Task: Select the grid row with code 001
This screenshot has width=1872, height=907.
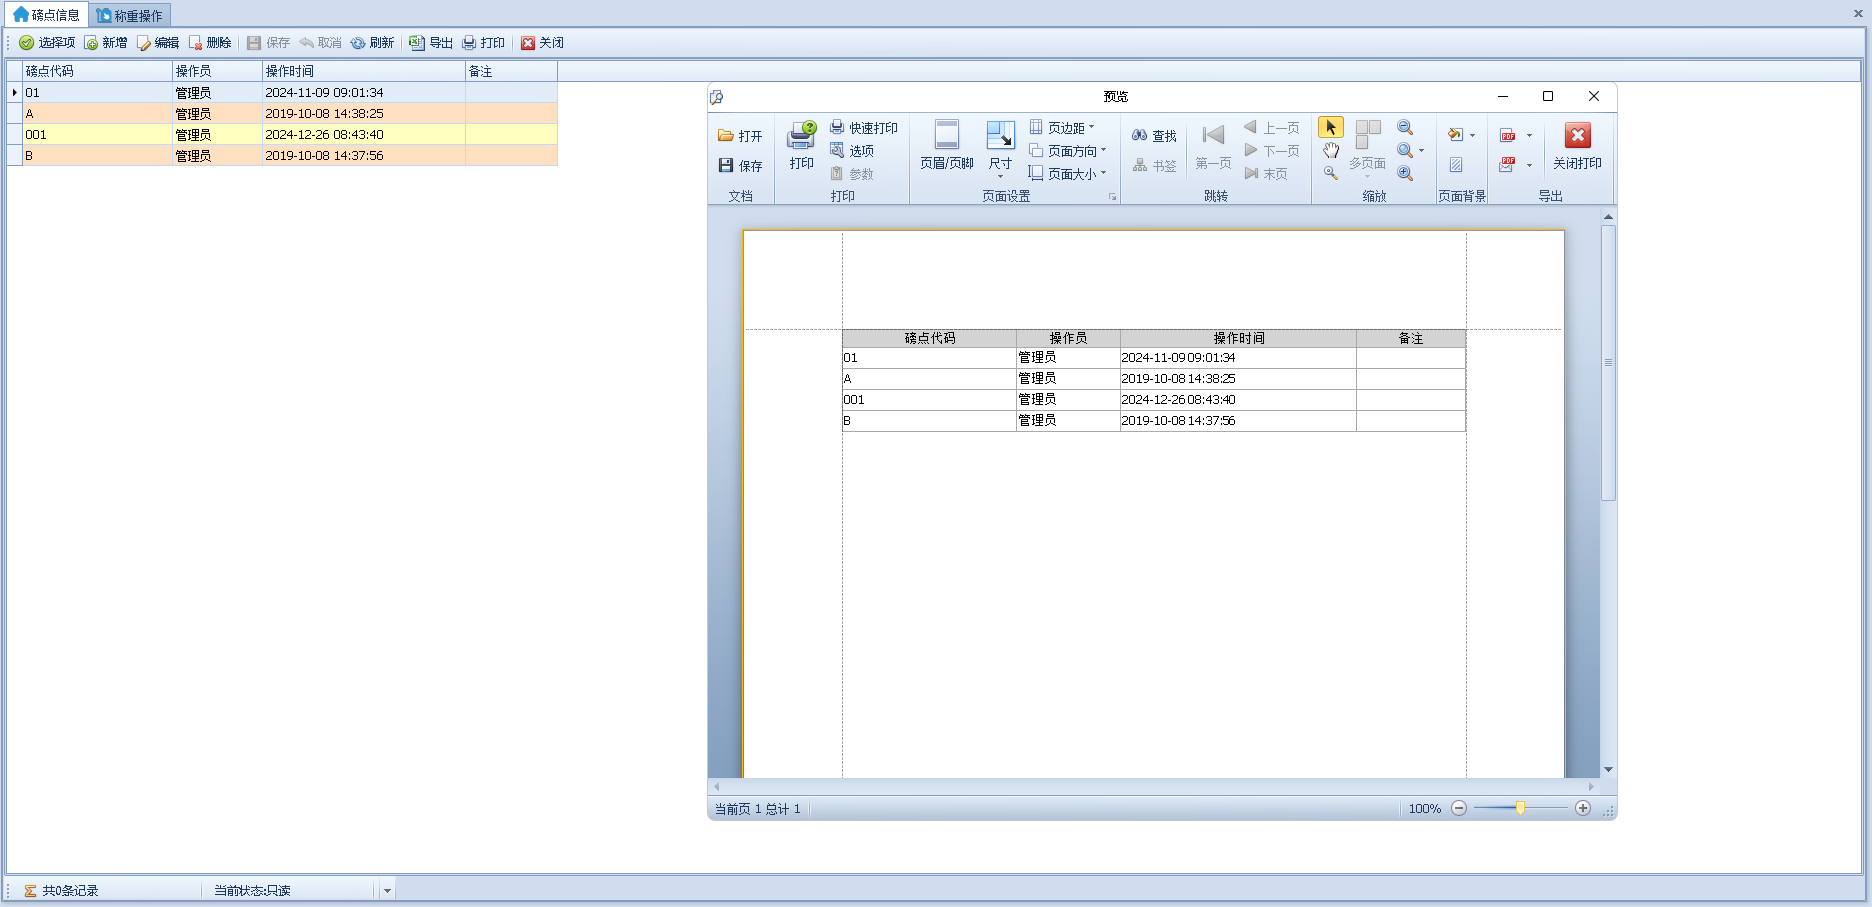Action: (282, 134)
